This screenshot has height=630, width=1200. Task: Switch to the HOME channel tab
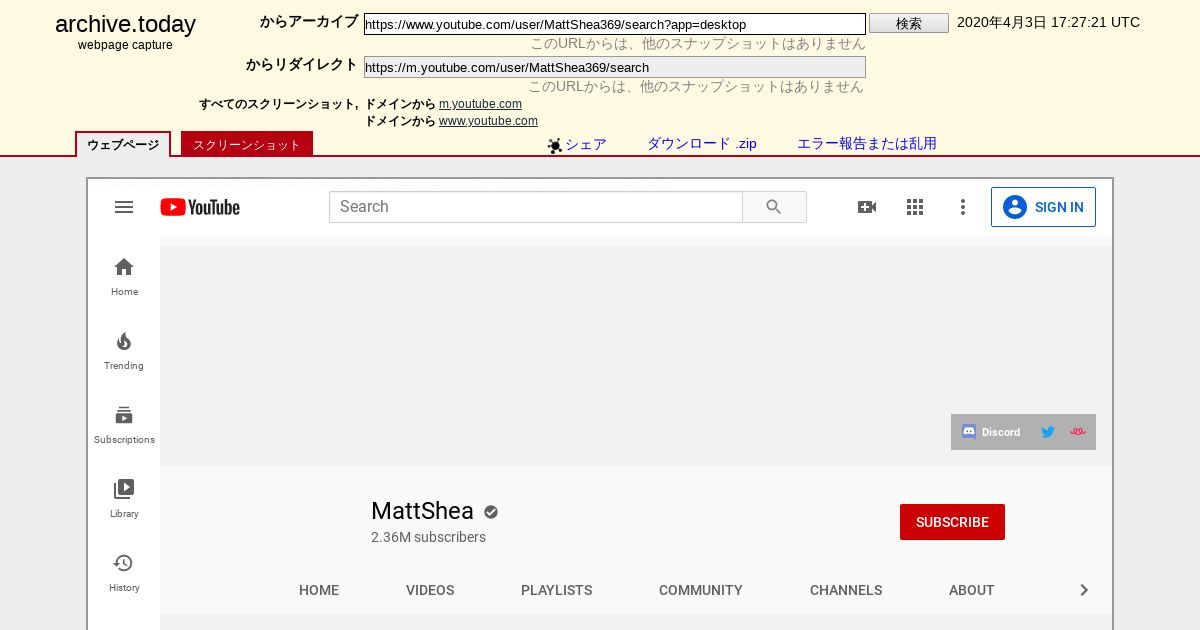319,590
